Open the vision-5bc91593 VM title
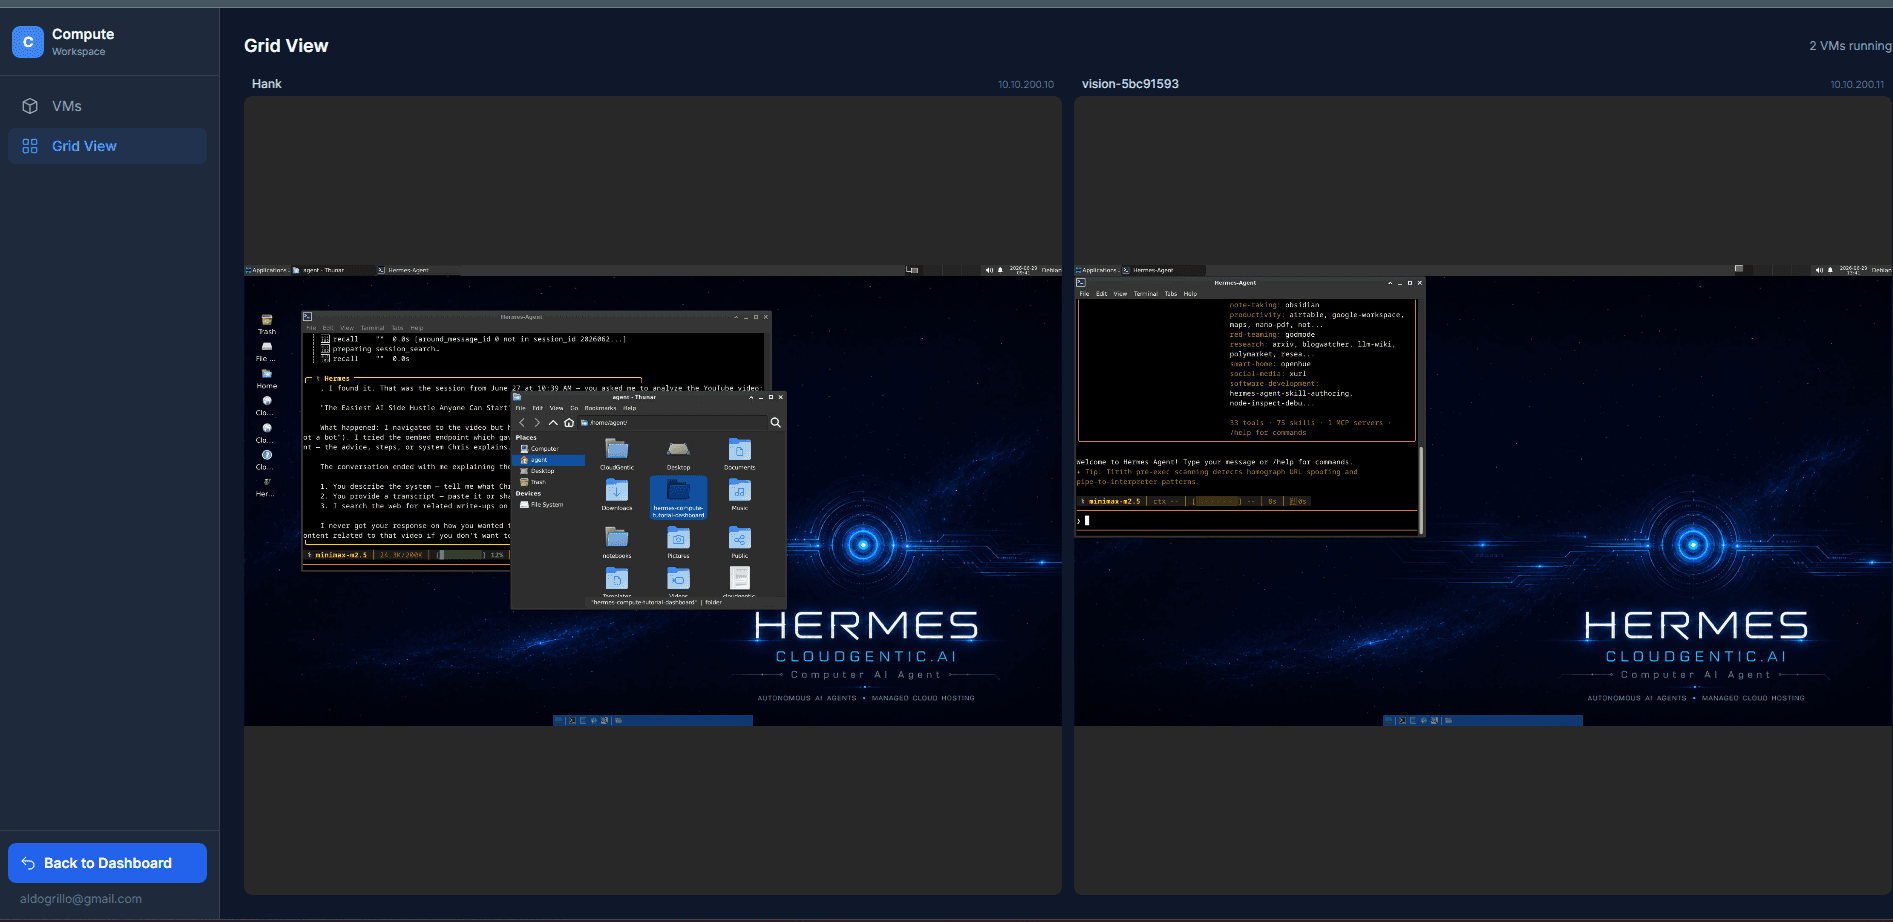This screenshot has height=922, width=1893. point(1130,84)
